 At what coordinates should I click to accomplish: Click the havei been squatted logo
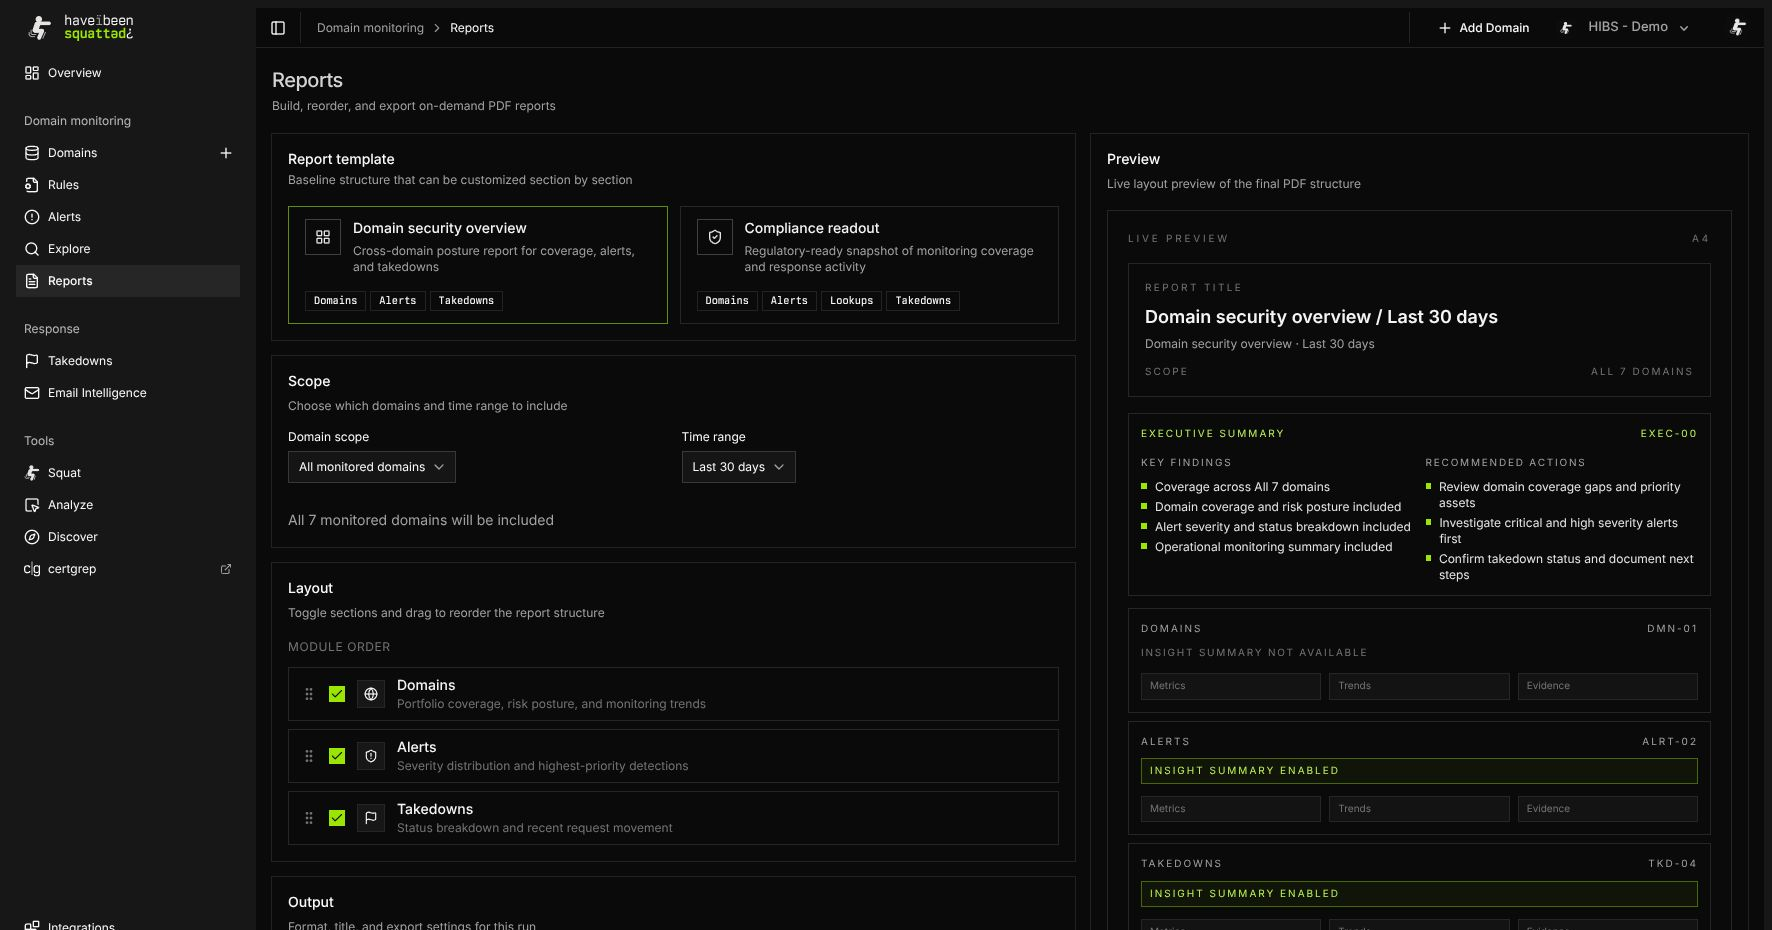(80, 27)
